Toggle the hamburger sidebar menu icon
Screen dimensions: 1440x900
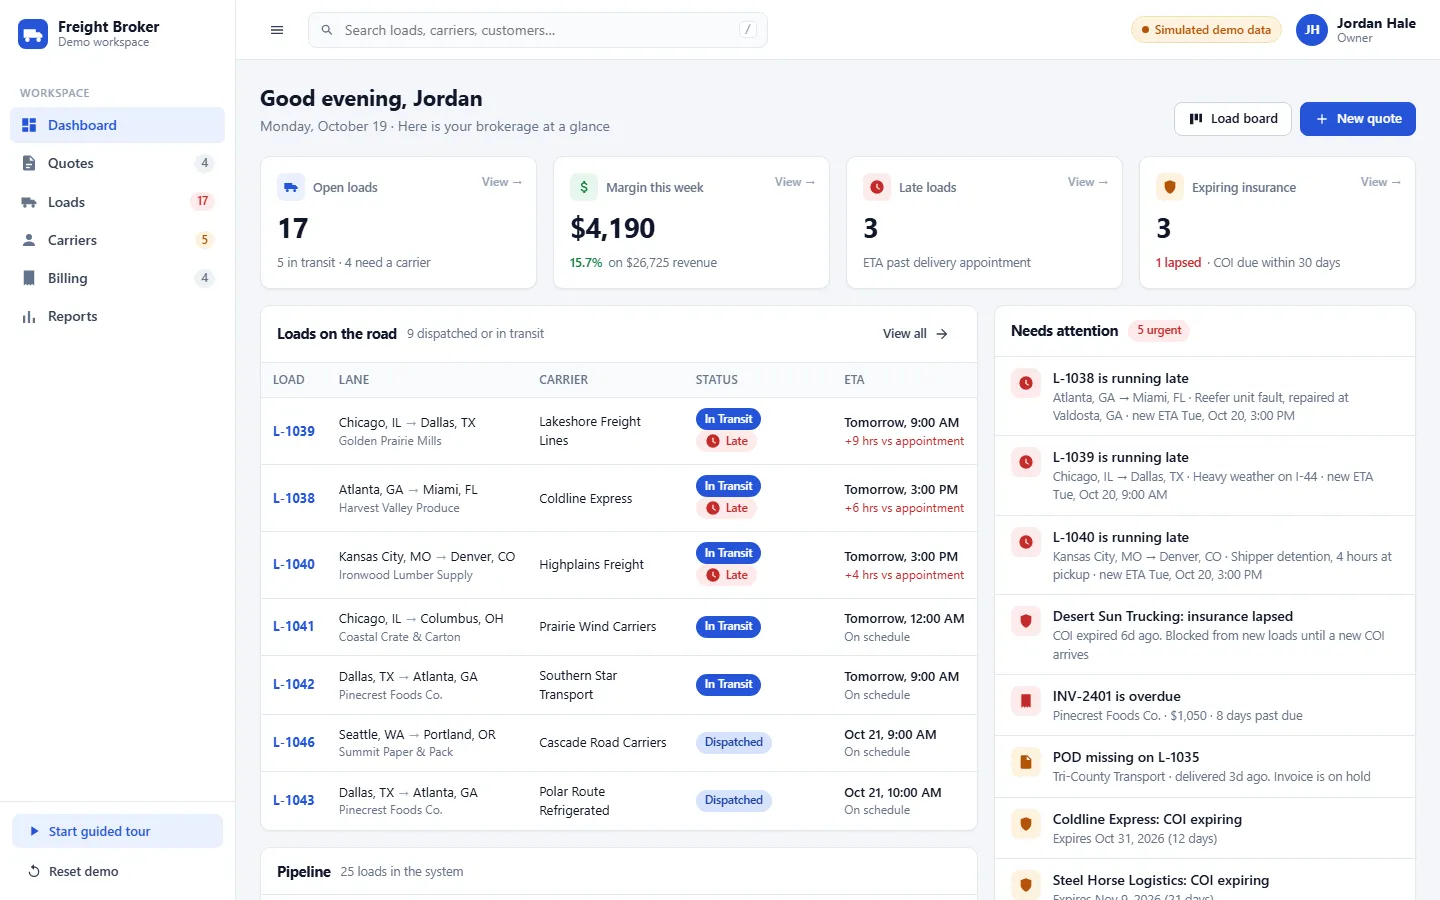[277, 30]
